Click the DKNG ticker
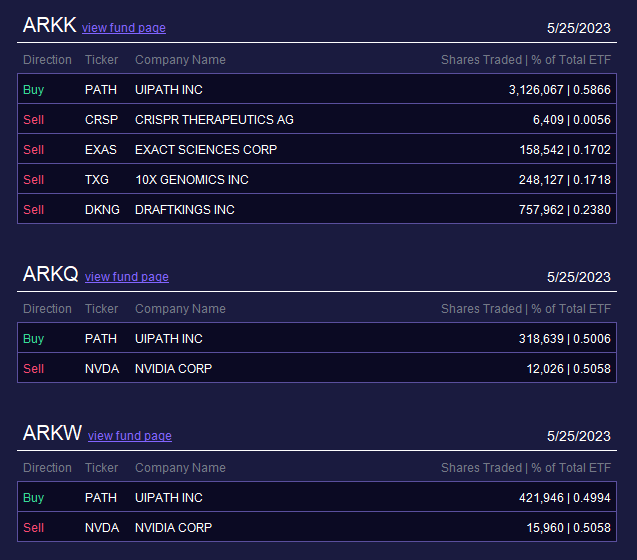The height and width of the screenshot is (560, 637). point(102,210)
